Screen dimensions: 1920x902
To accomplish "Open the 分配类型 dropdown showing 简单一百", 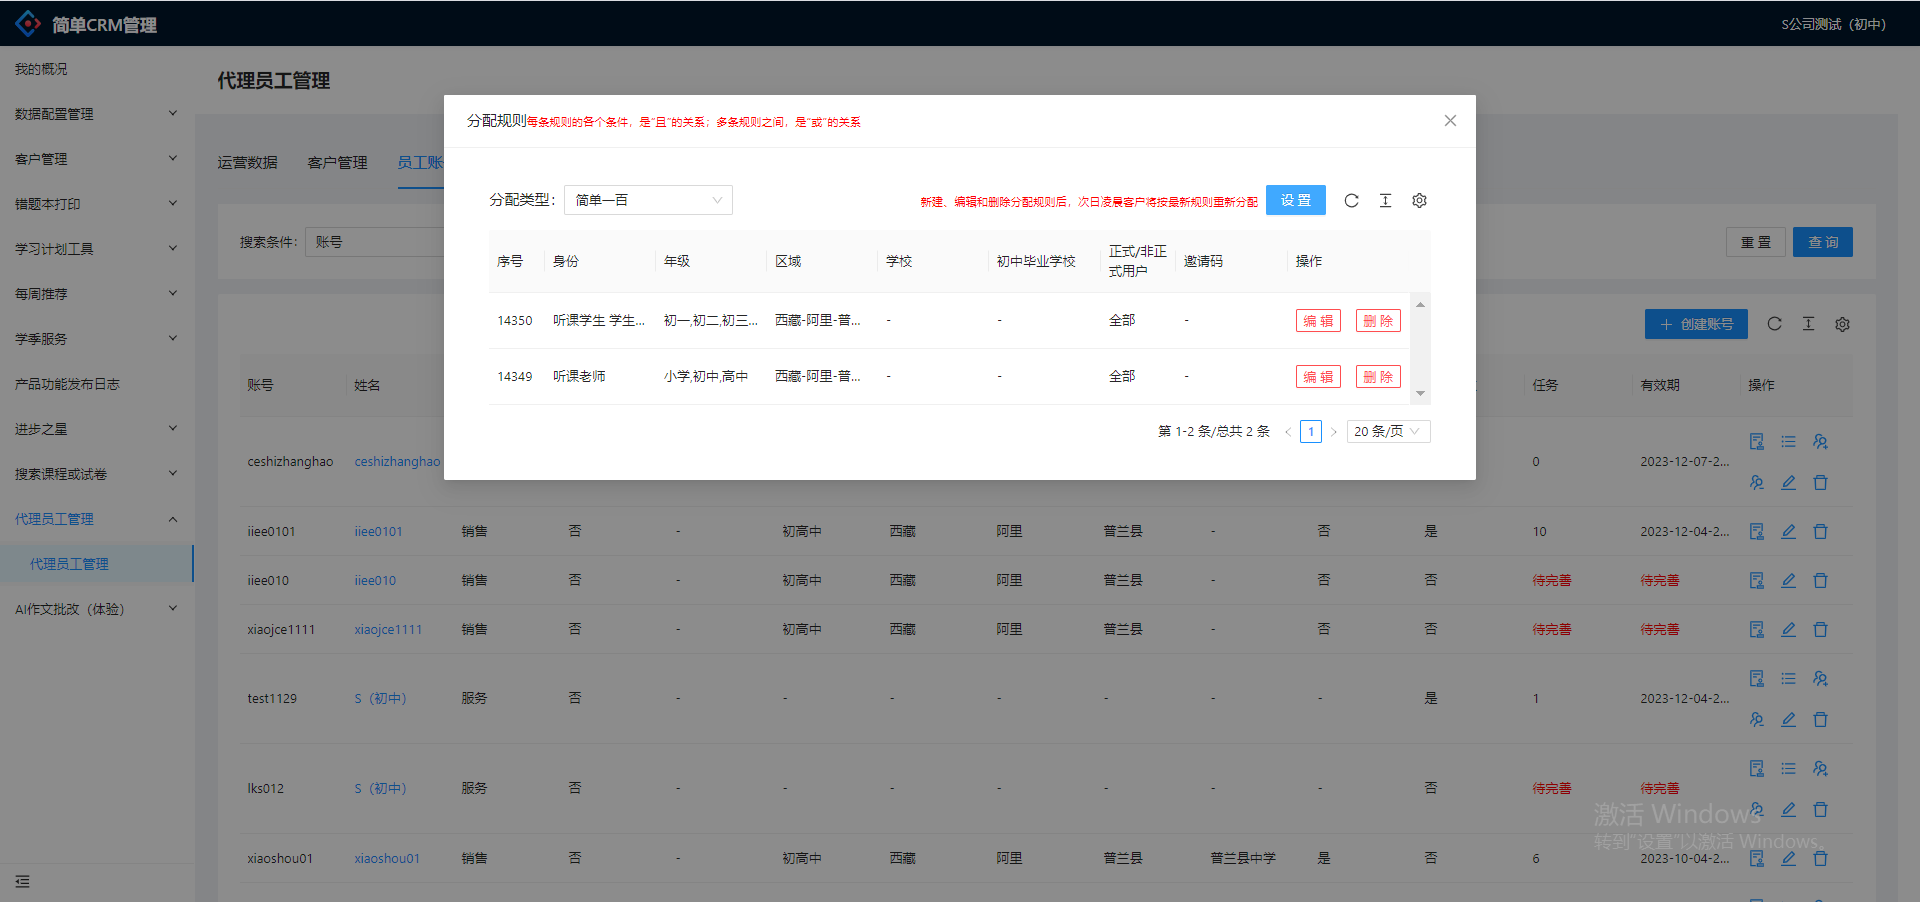I will coord(648,200).
